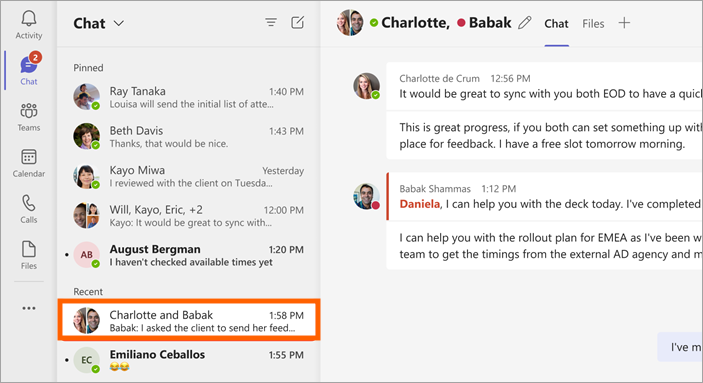Screen dimensions: 703x383
Task: Click the Pinned section label
Action: [88, 68]
